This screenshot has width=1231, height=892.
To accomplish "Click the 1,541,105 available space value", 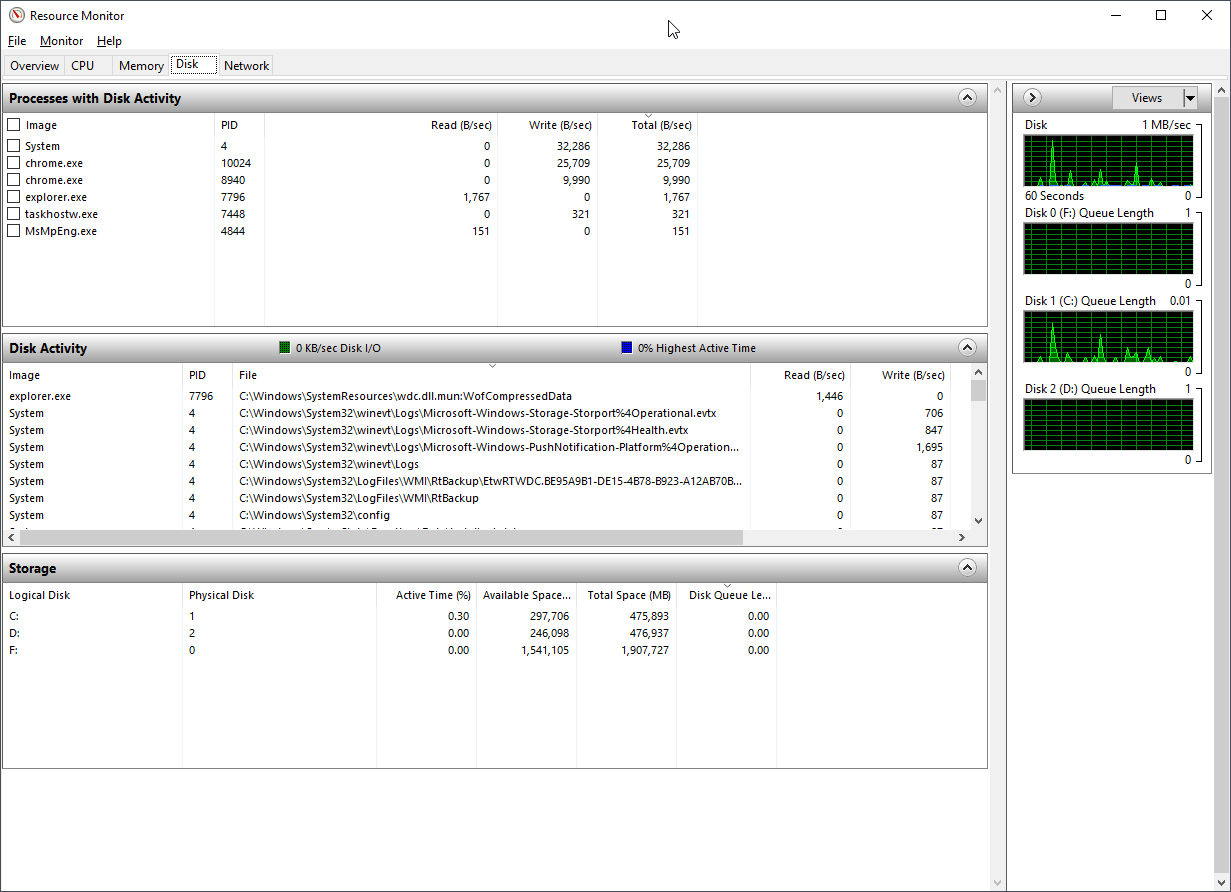I will click(545, 650).
